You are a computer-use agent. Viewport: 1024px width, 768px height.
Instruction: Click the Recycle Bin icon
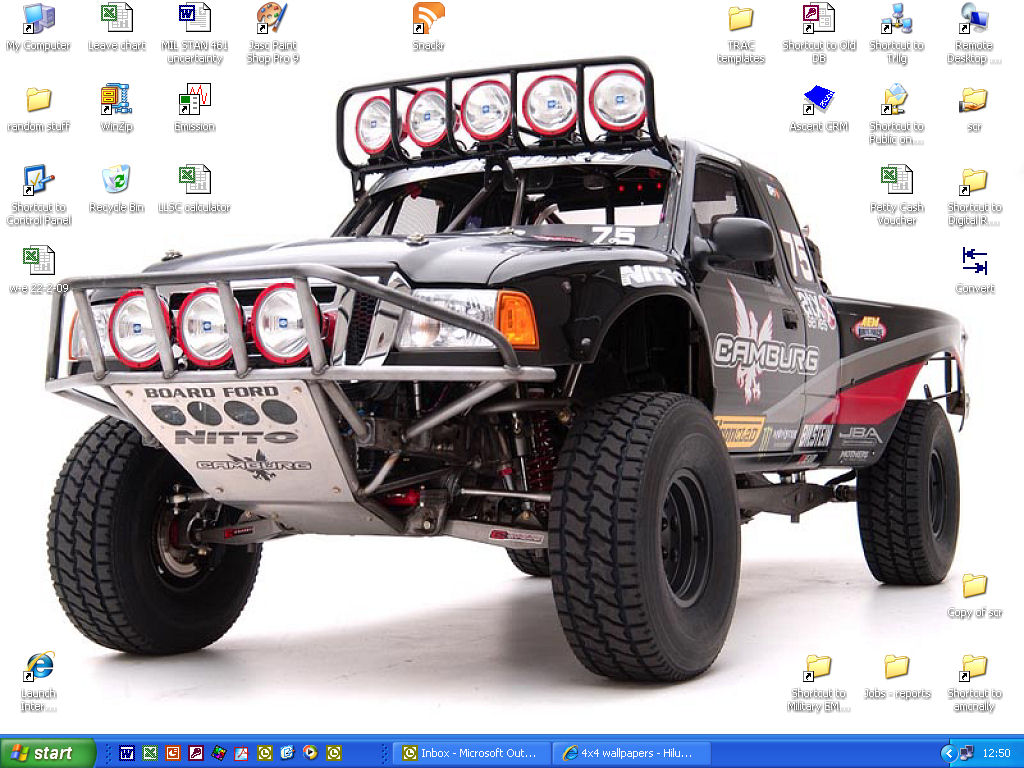click(x=116, y=181)
